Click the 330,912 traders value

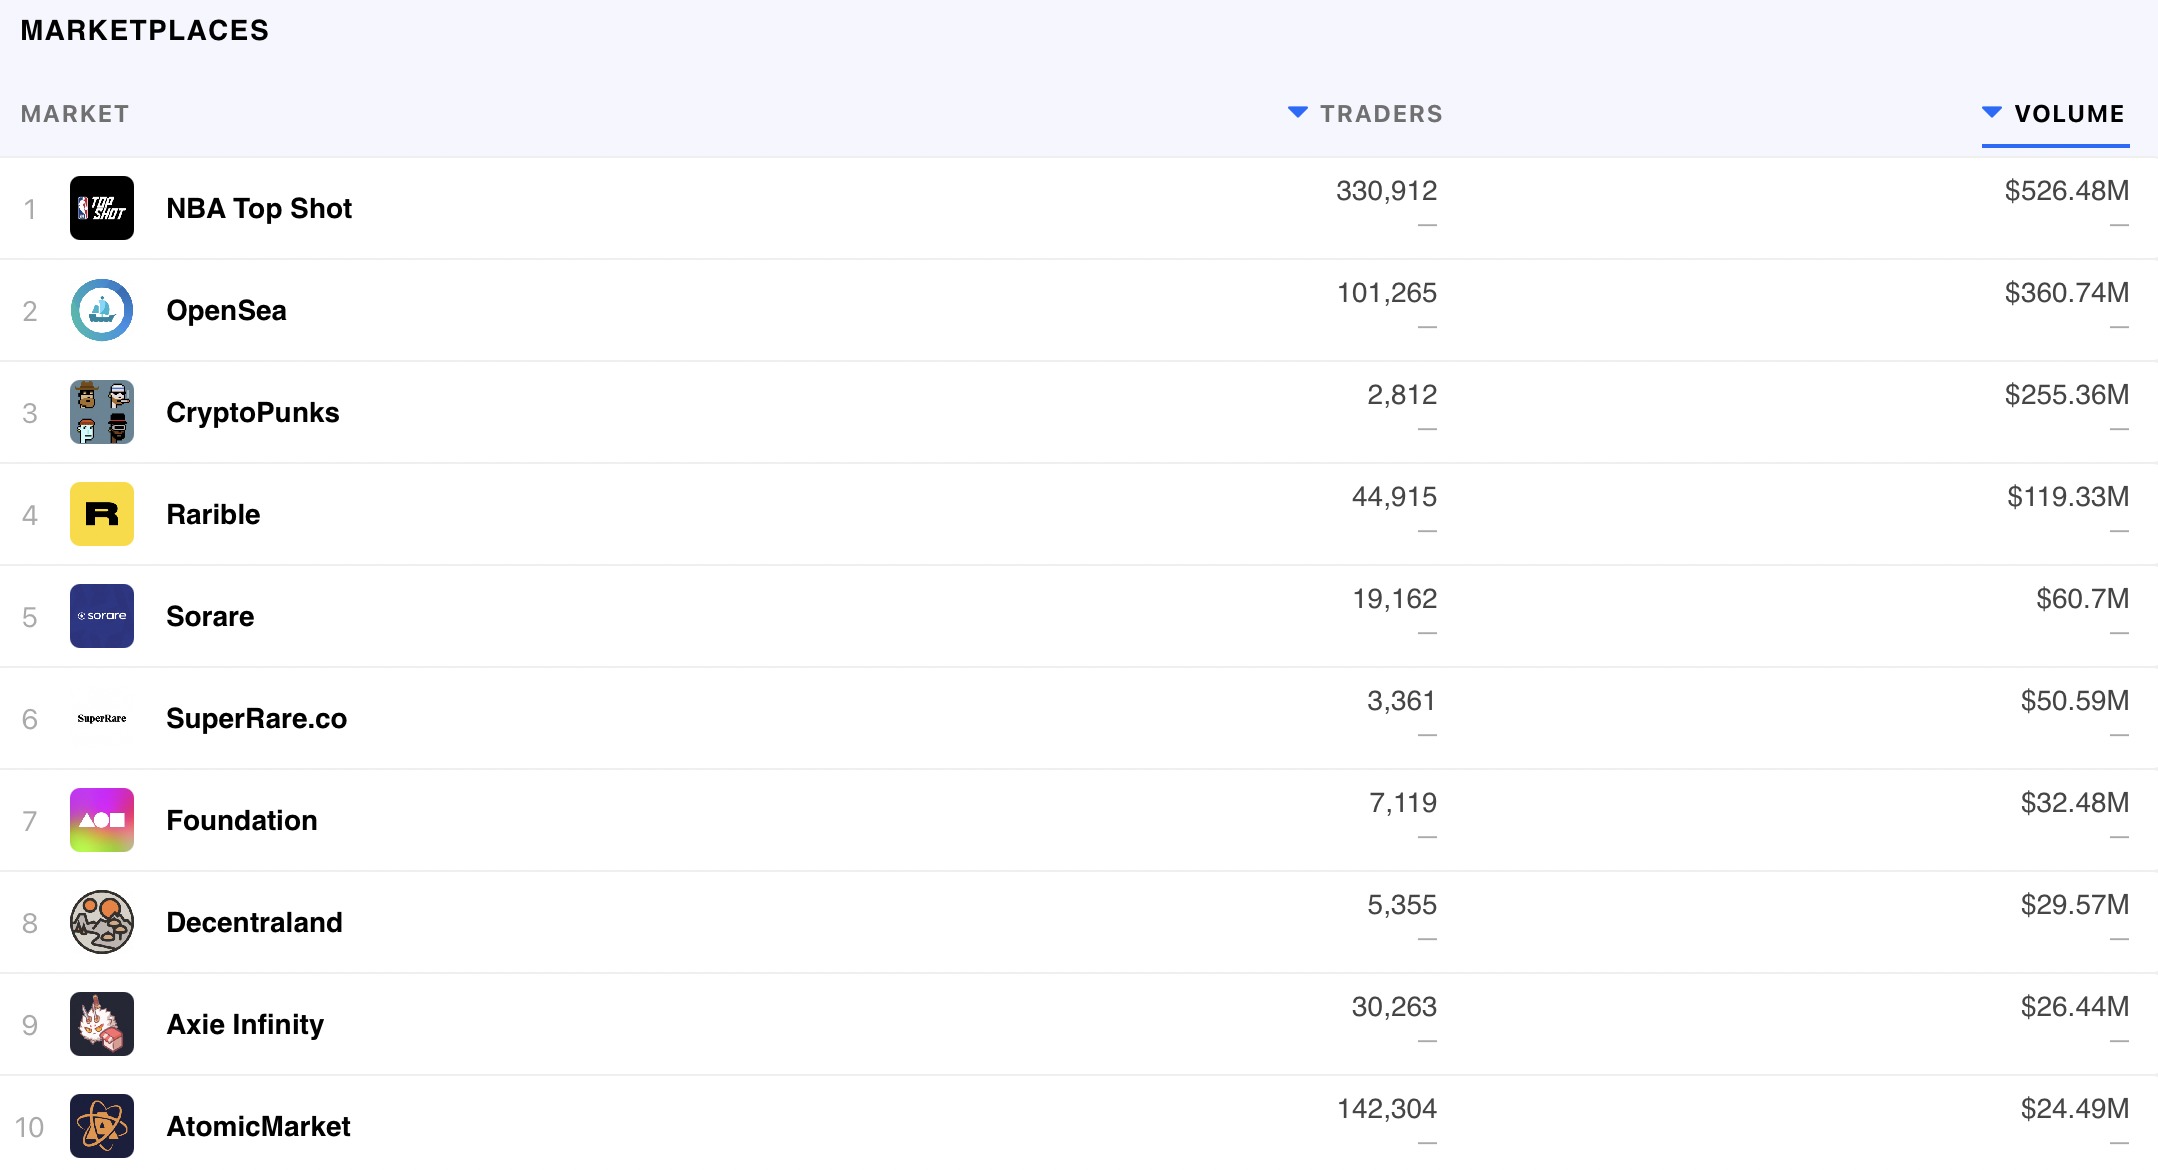point(1386,191)
